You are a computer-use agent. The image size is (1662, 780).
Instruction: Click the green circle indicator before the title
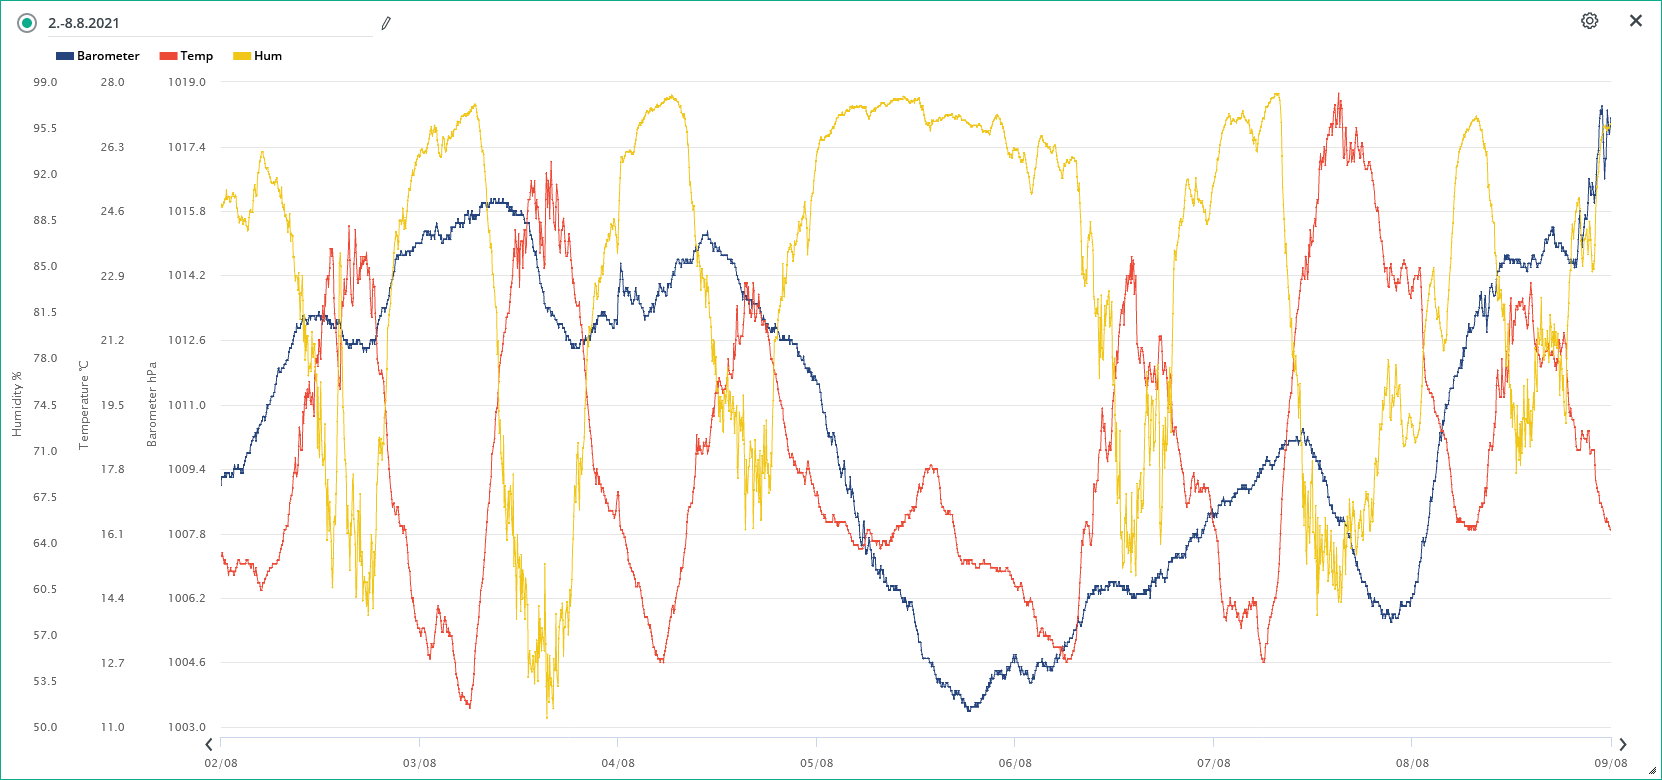27,23
